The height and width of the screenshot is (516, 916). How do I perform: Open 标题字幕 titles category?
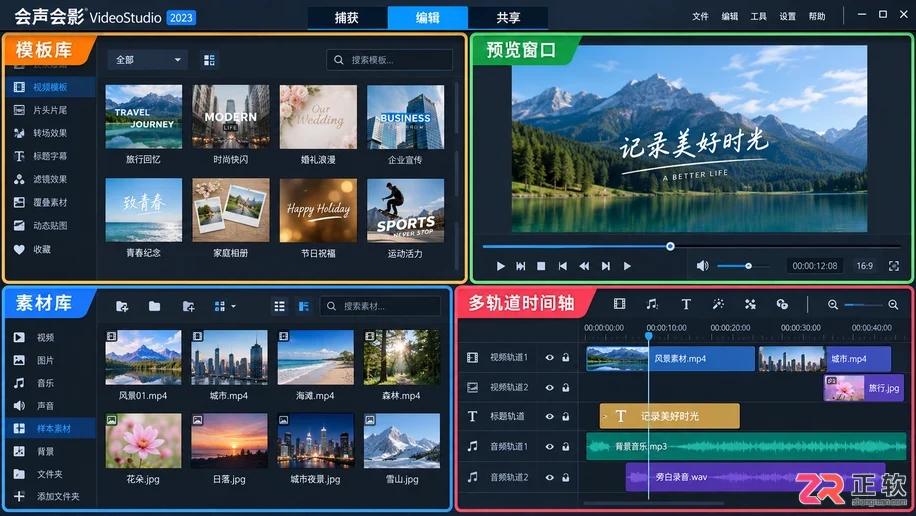pos(50,156)
